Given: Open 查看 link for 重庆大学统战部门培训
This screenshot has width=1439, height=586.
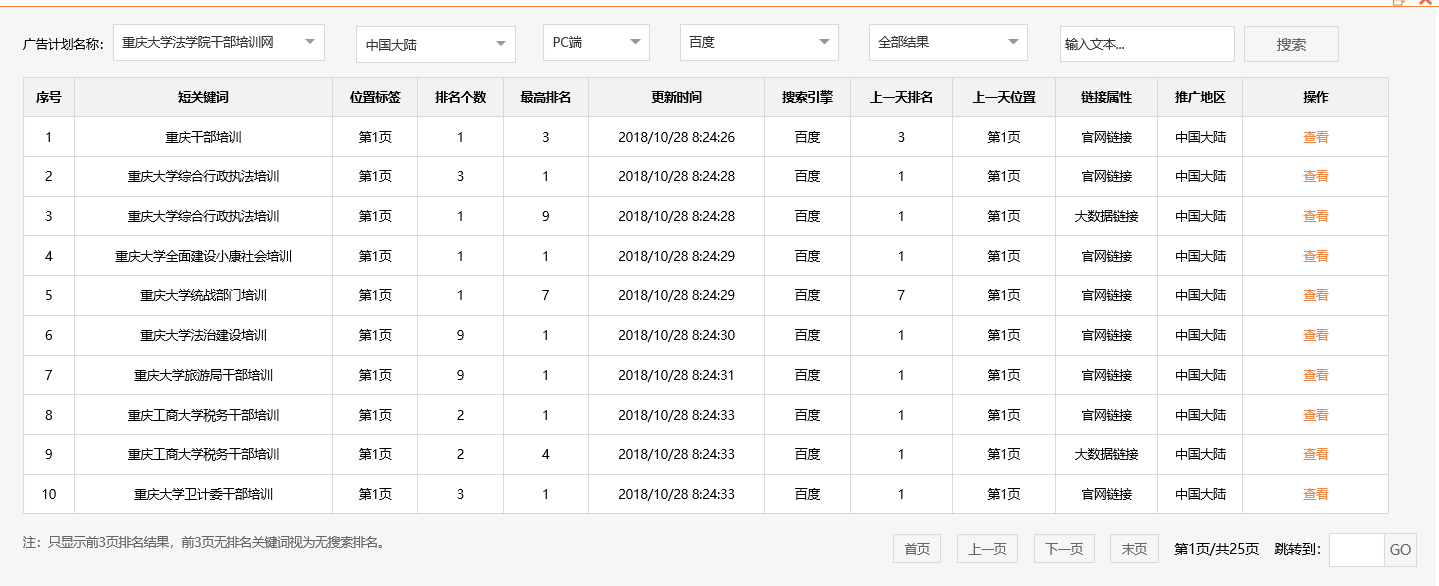Looking at the screenshot, I should coord(1315,296).
